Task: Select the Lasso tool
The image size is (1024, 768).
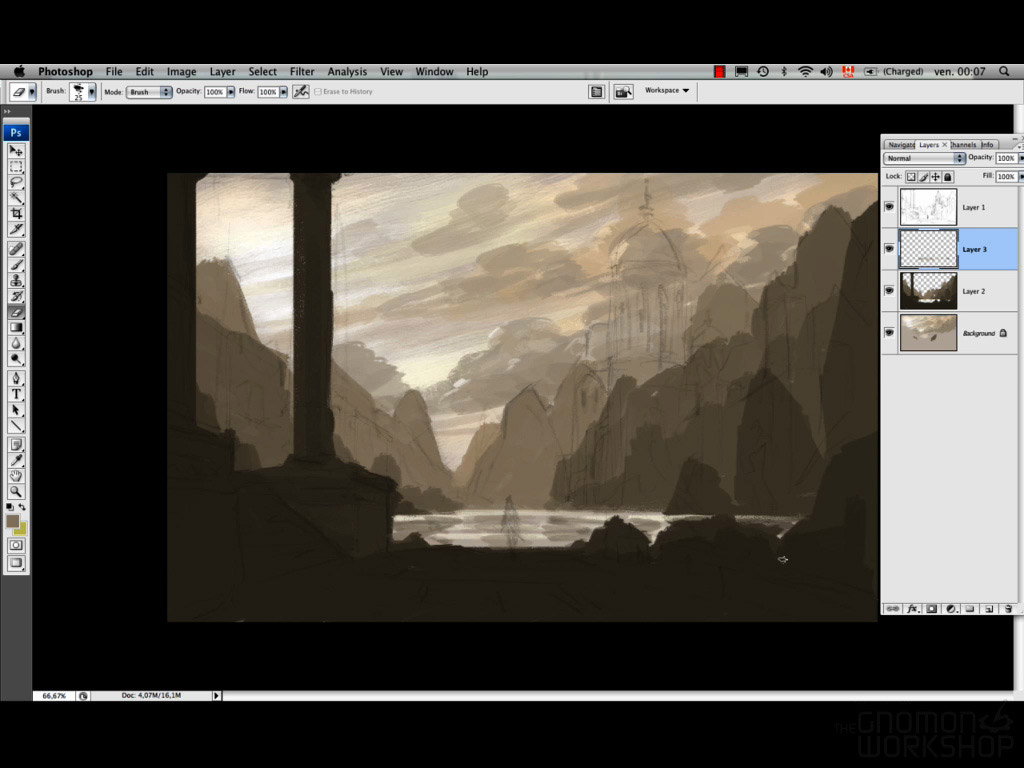Action: click(x=16, y=182)
